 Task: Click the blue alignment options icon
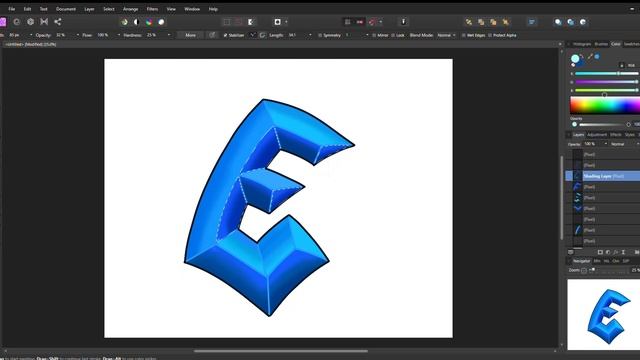coord(531,22)
